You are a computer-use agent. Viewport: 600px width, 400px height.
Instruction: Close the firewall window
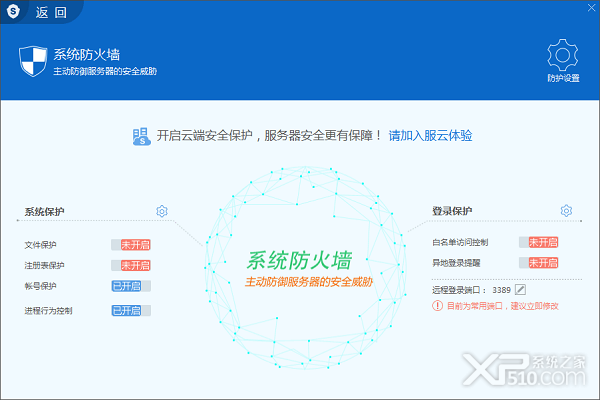point(592,7)
